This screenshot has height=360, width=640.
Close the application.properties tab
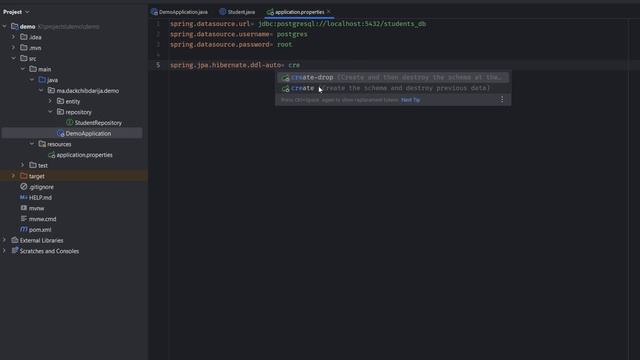329,11
